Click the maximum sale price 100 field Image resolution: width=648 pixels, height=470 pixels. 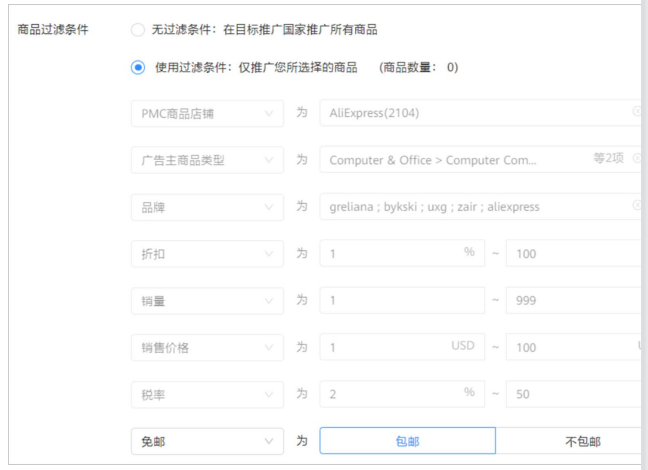click(x=574, y=347)
